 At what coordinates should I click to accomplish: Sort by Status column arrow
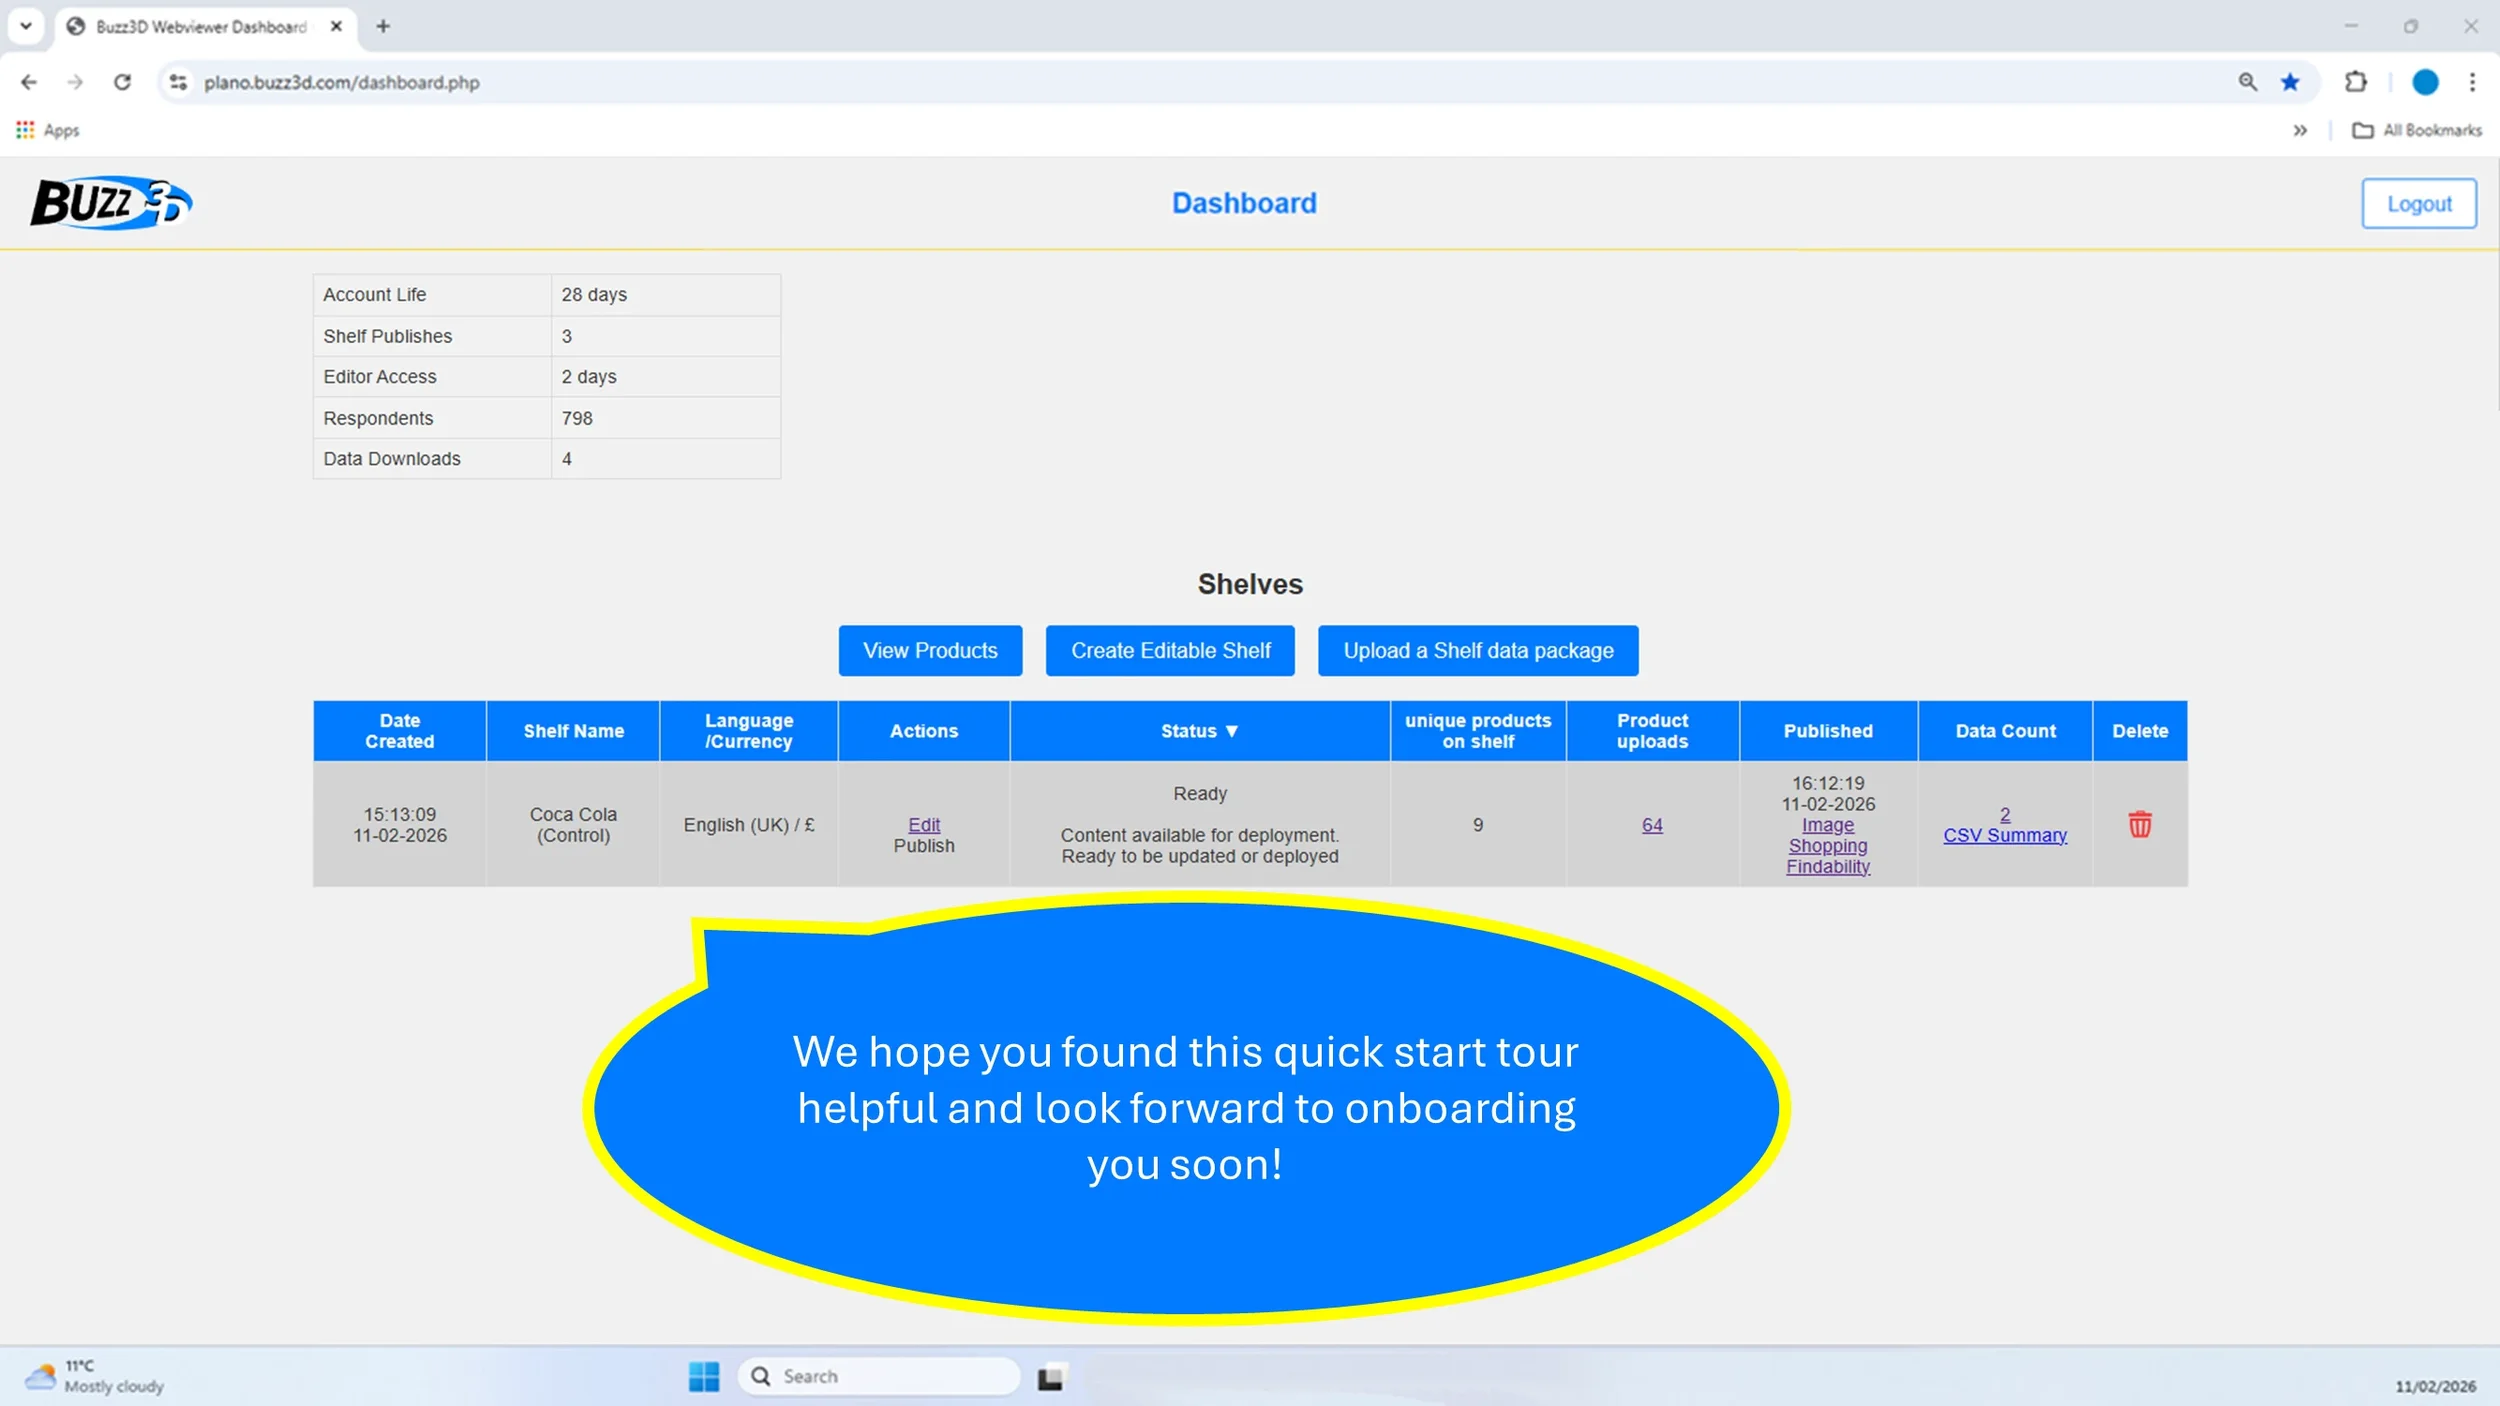pos(1231,731)
